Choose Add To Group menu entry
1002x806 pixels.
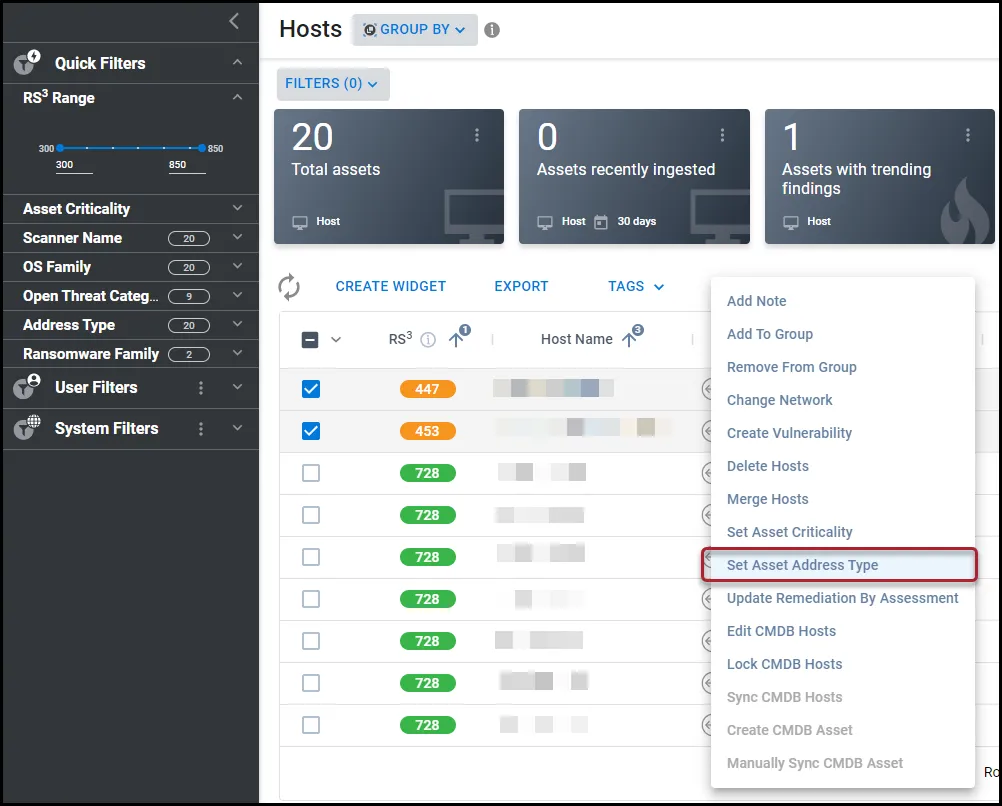843,334
